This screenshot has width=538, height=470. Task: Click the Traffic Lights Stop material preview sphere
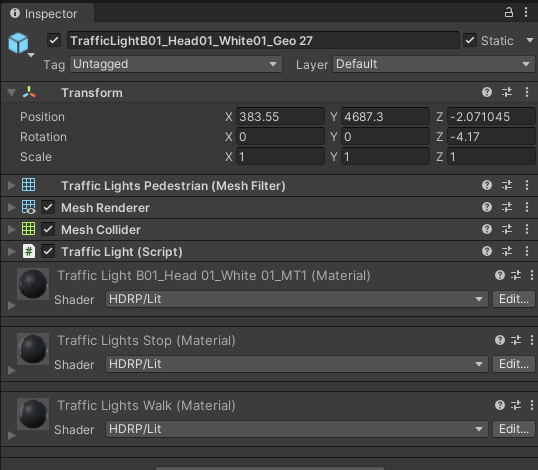point(33,349)
